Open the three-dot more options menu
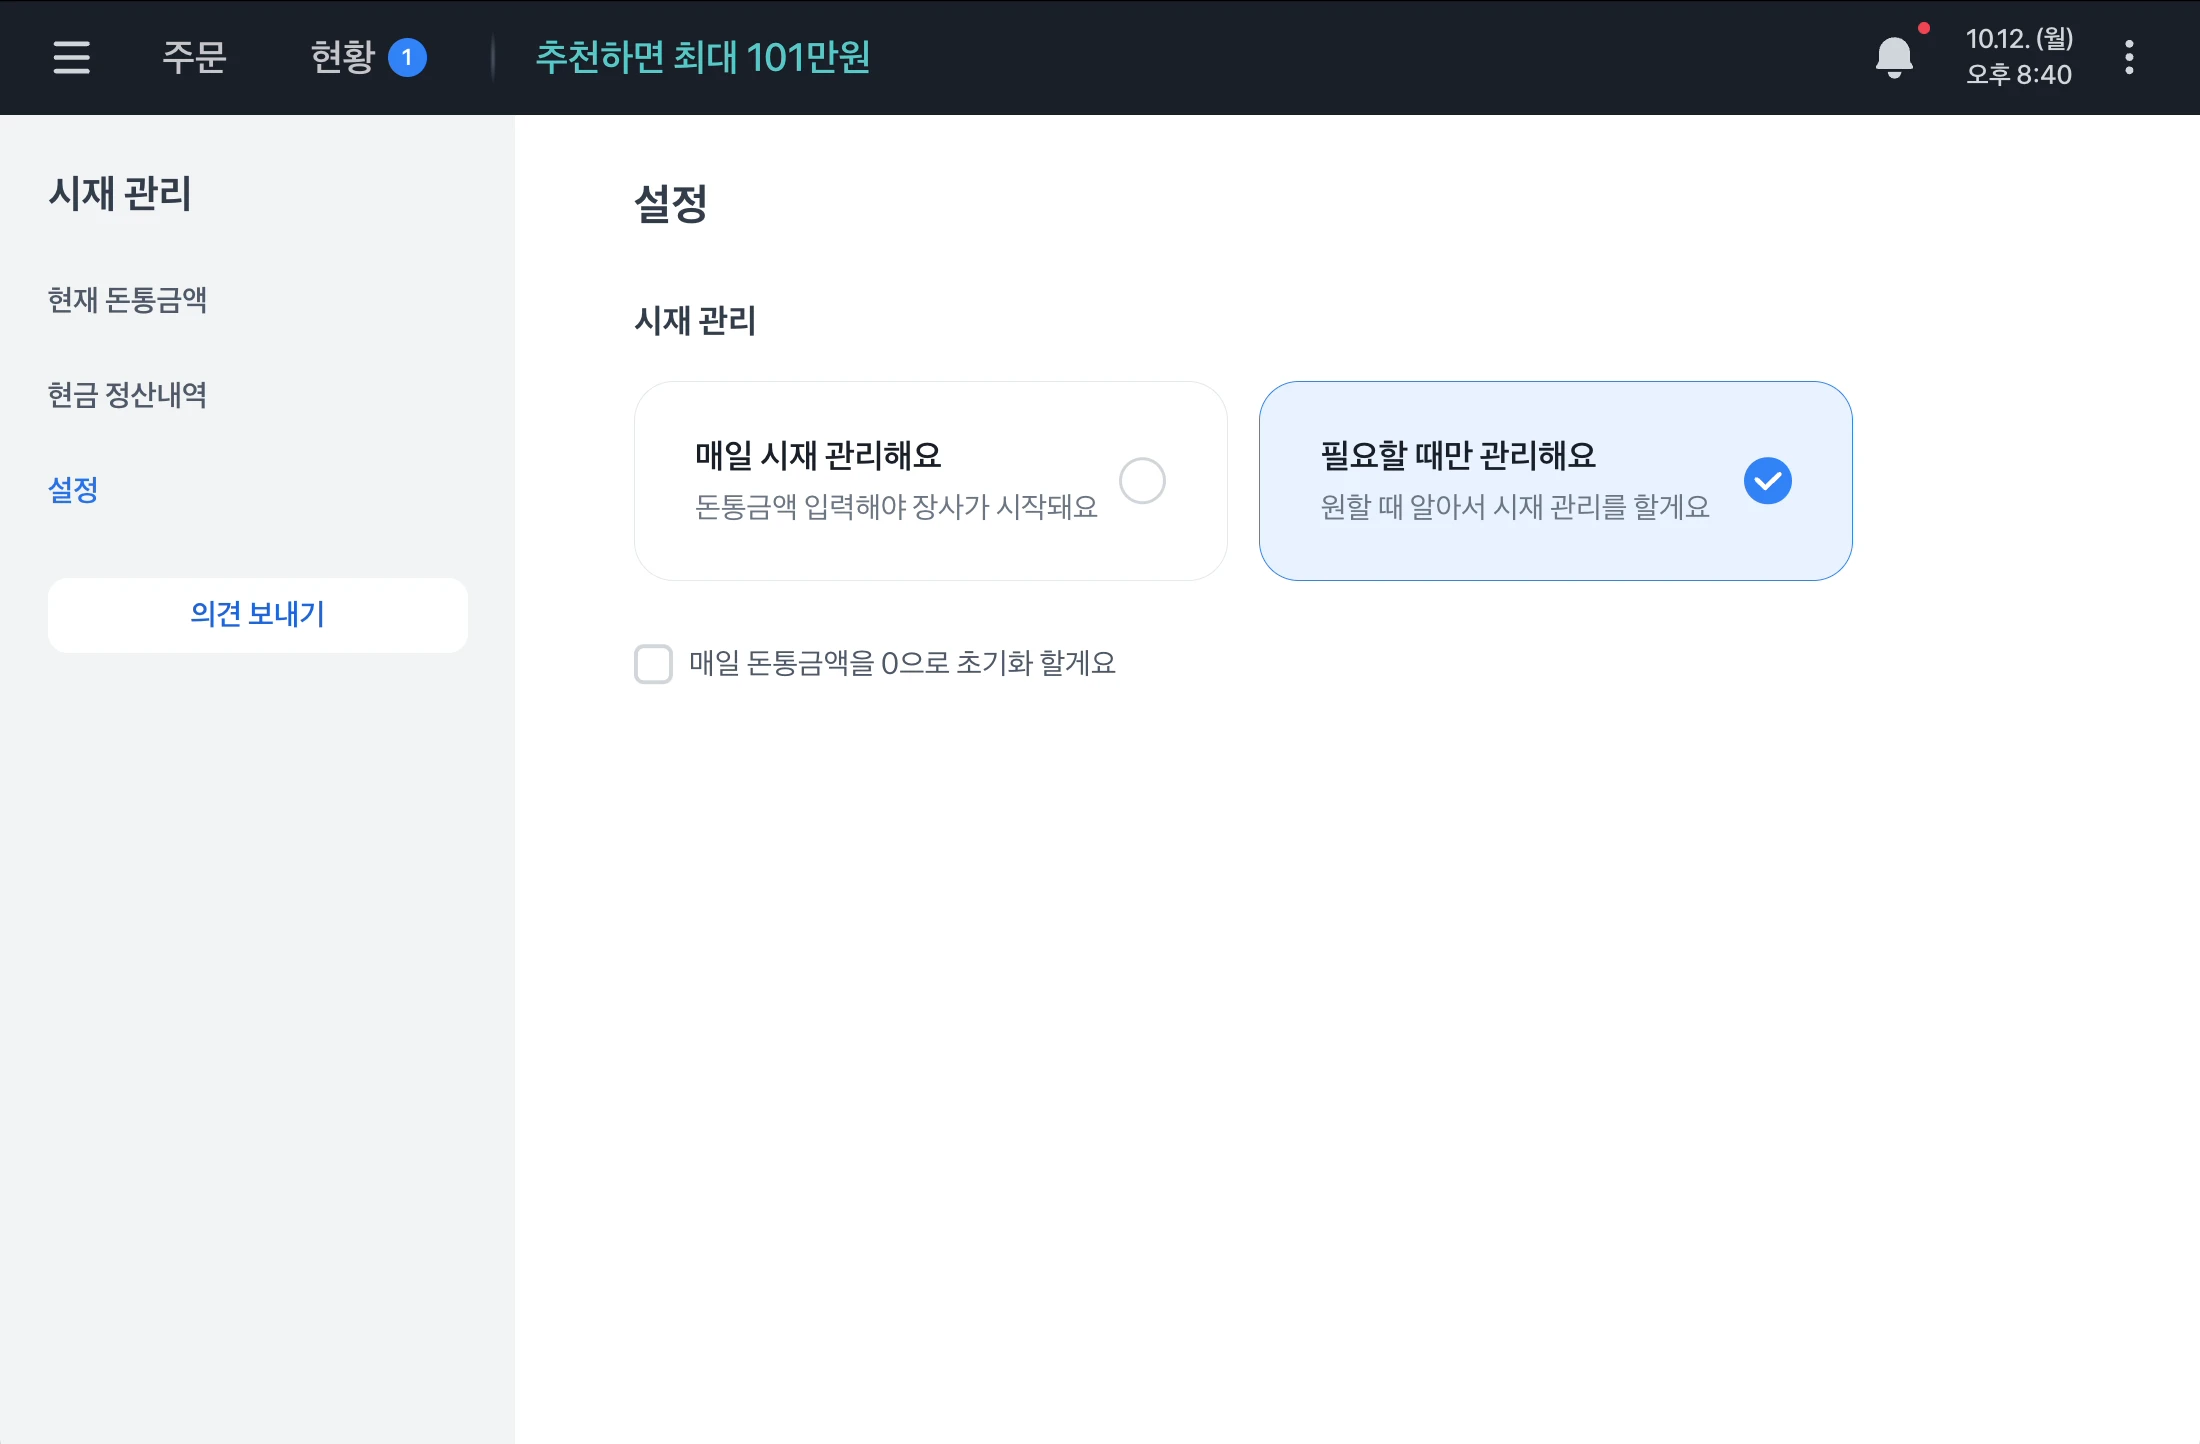 pyautogui.click(x=2129, y=57)
